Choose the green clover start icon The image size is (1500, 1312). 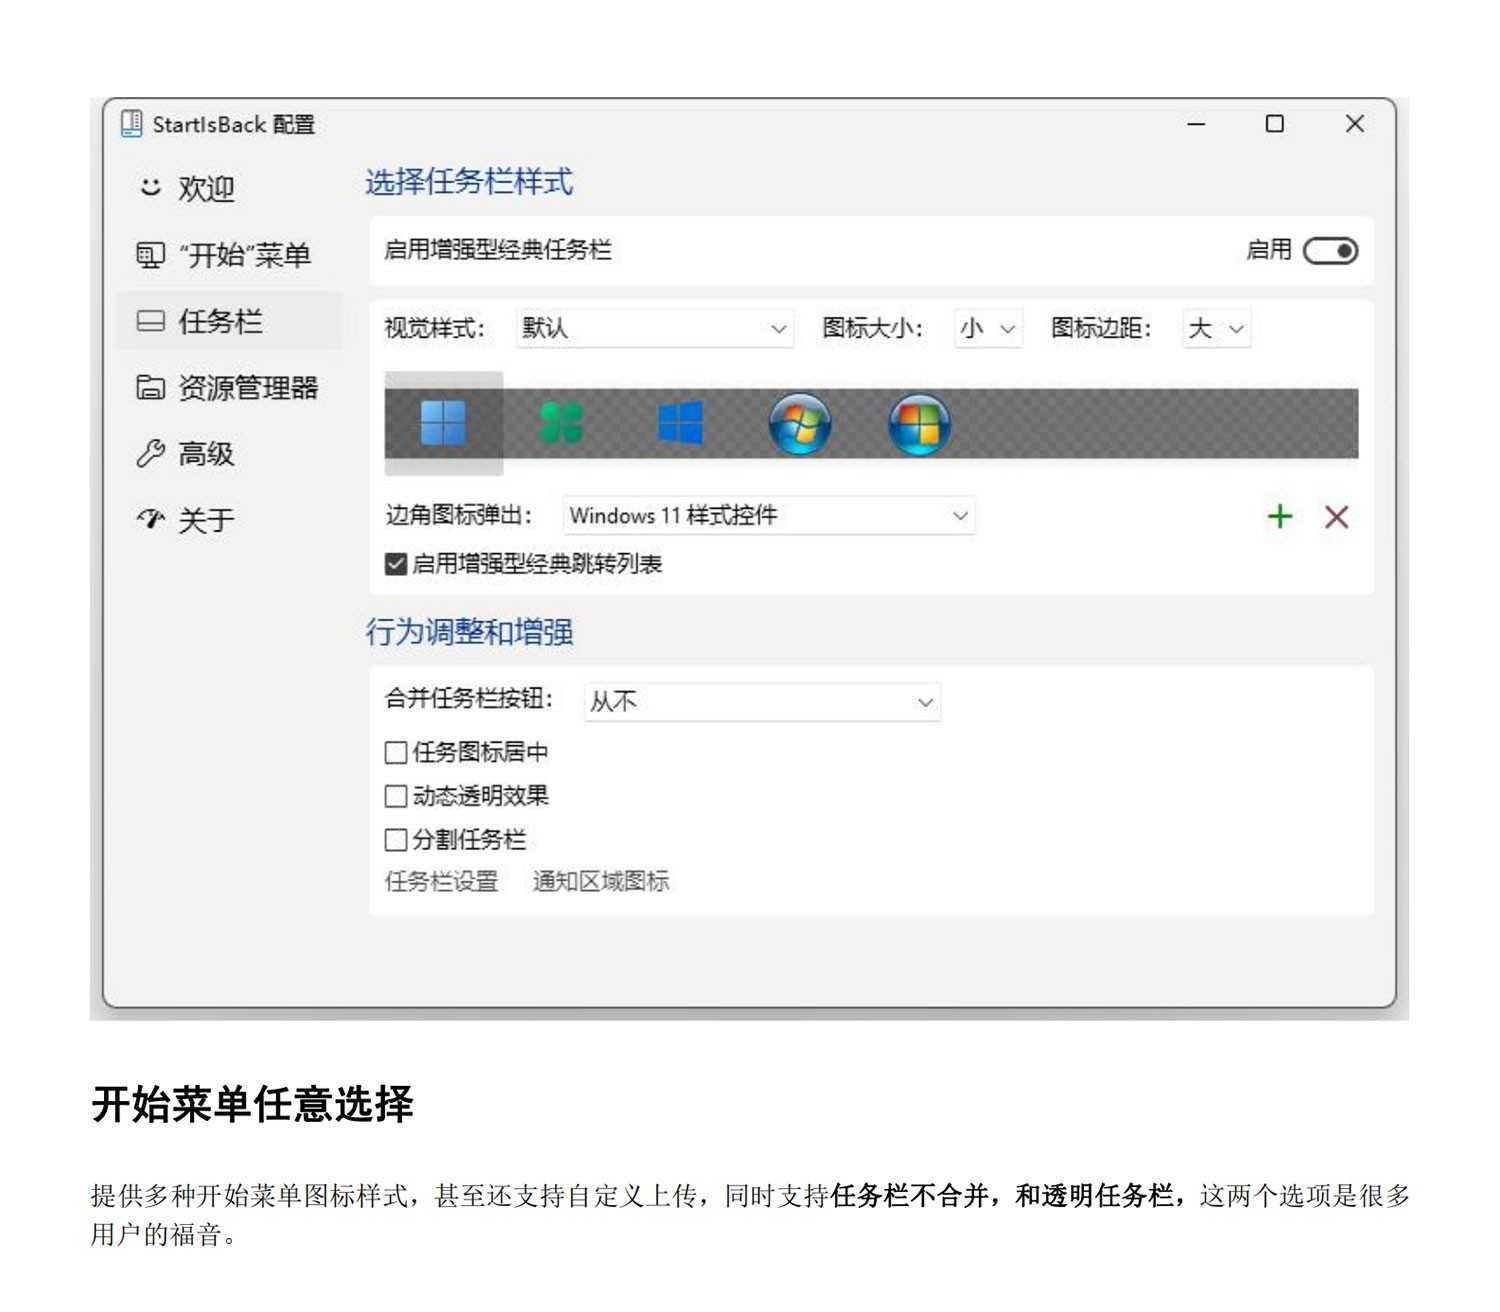[x=561, y=423]
